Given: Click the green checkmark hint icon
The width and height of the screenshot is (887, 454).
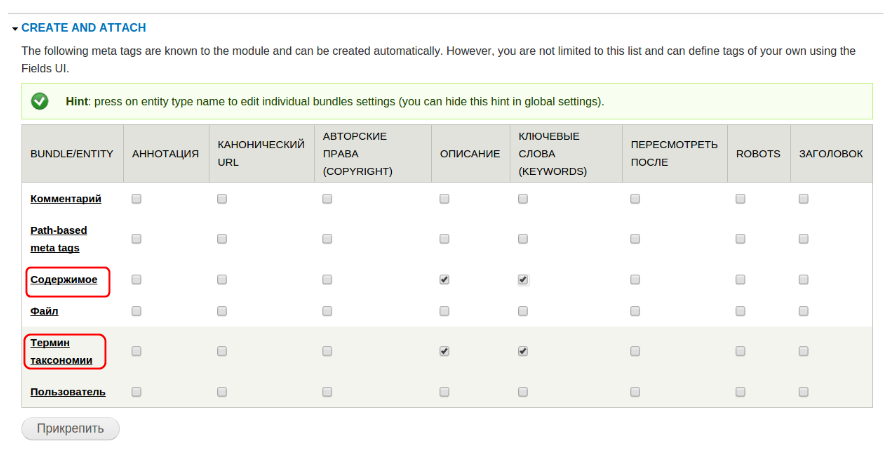Looking at the screenshot, I should click(40, 101).
